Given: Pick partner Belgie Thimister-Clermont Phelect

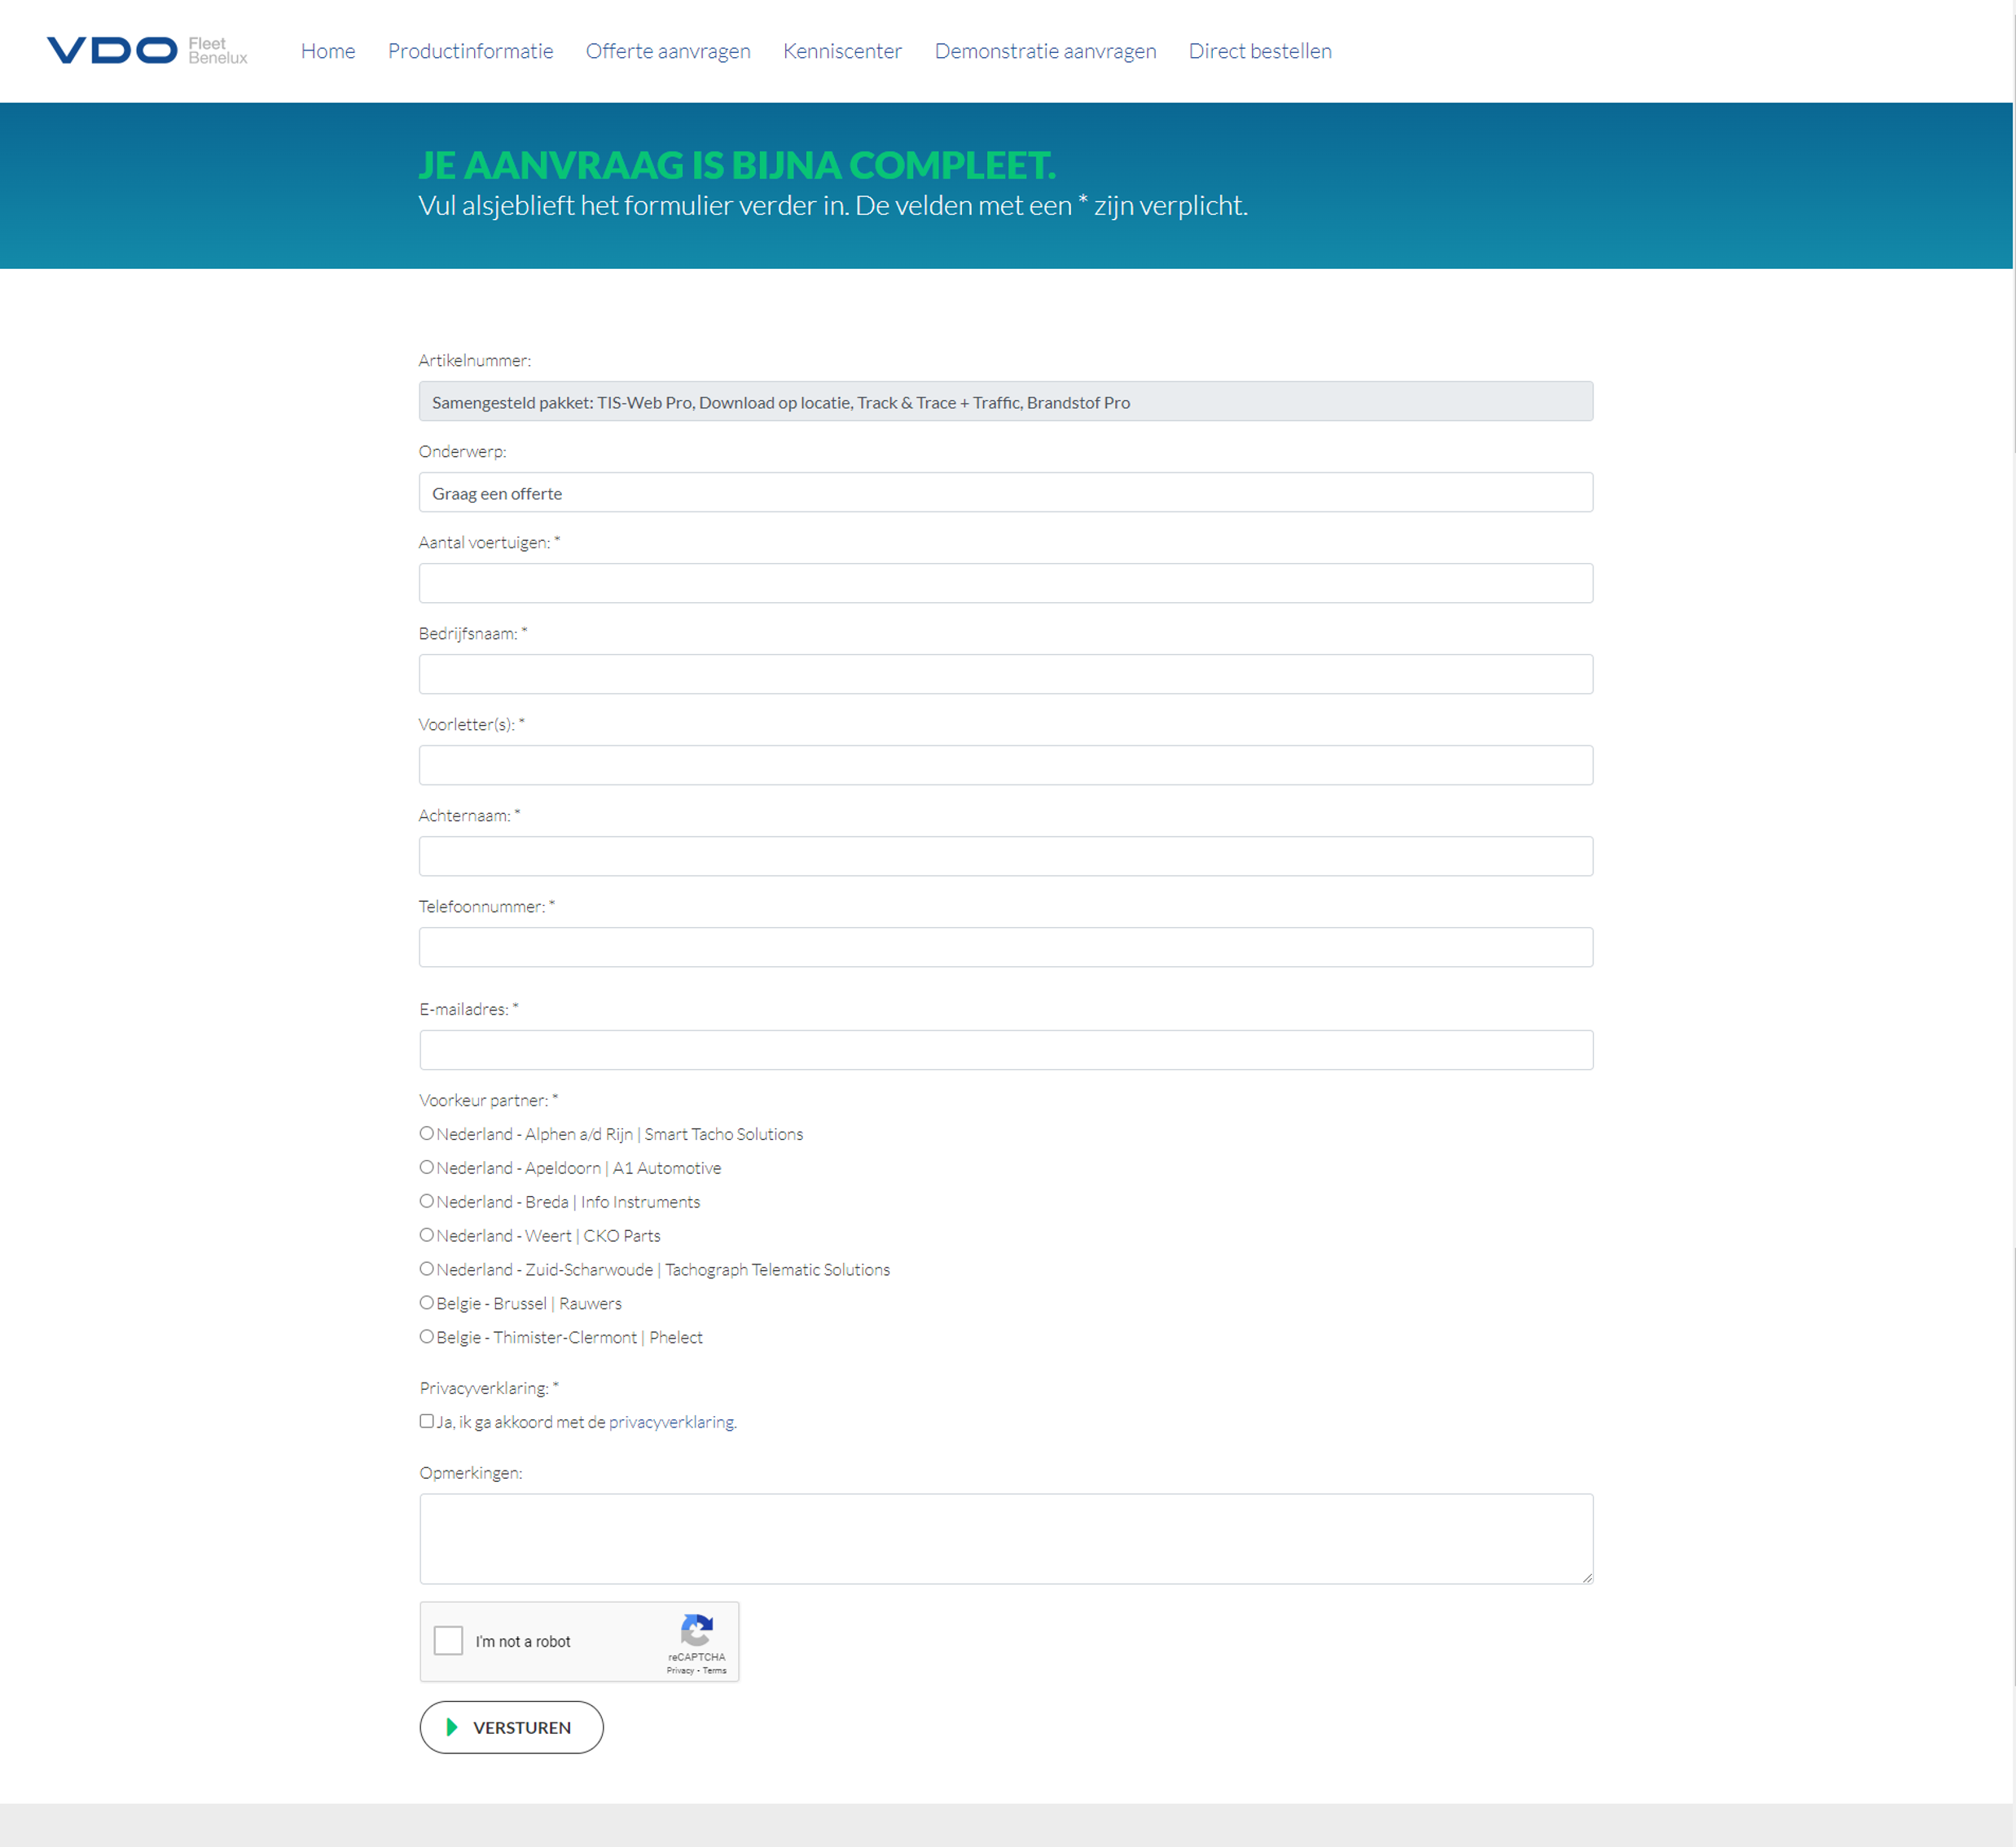Looking at the screenshot, I should (x=427, y=1337).
